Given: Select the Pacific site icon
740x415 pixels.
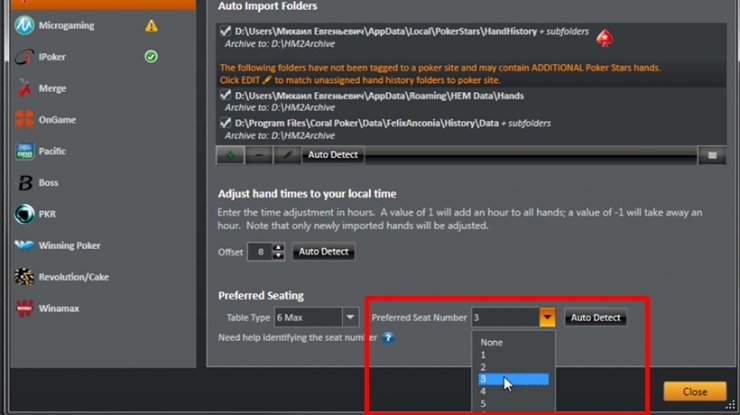Looking at the screenshot, I should [x=25, y=151].
